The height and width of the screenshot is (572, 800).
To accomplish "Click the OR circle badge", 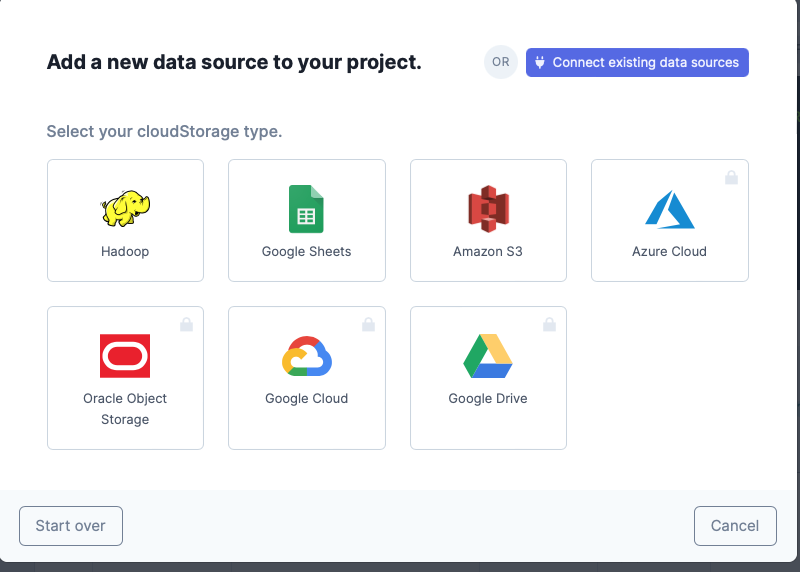I will [501, 62].
